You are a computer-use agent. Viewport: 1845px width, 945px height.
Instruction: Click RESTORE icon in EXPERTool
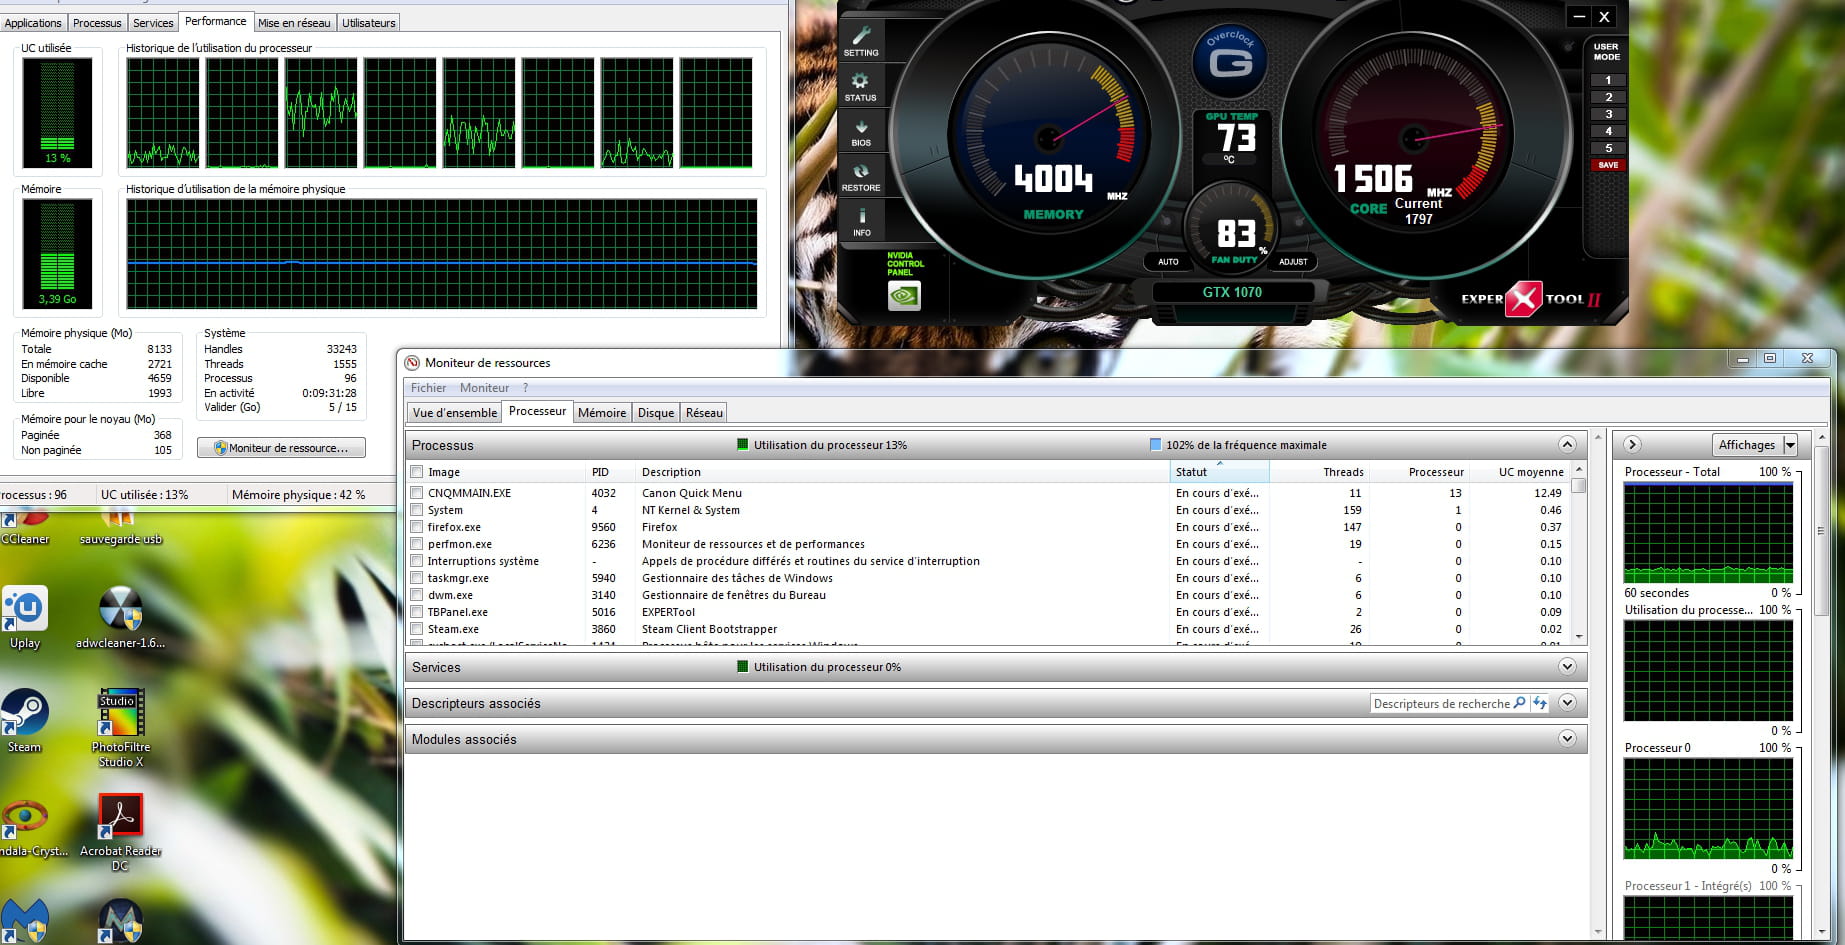tap(861, 177)
